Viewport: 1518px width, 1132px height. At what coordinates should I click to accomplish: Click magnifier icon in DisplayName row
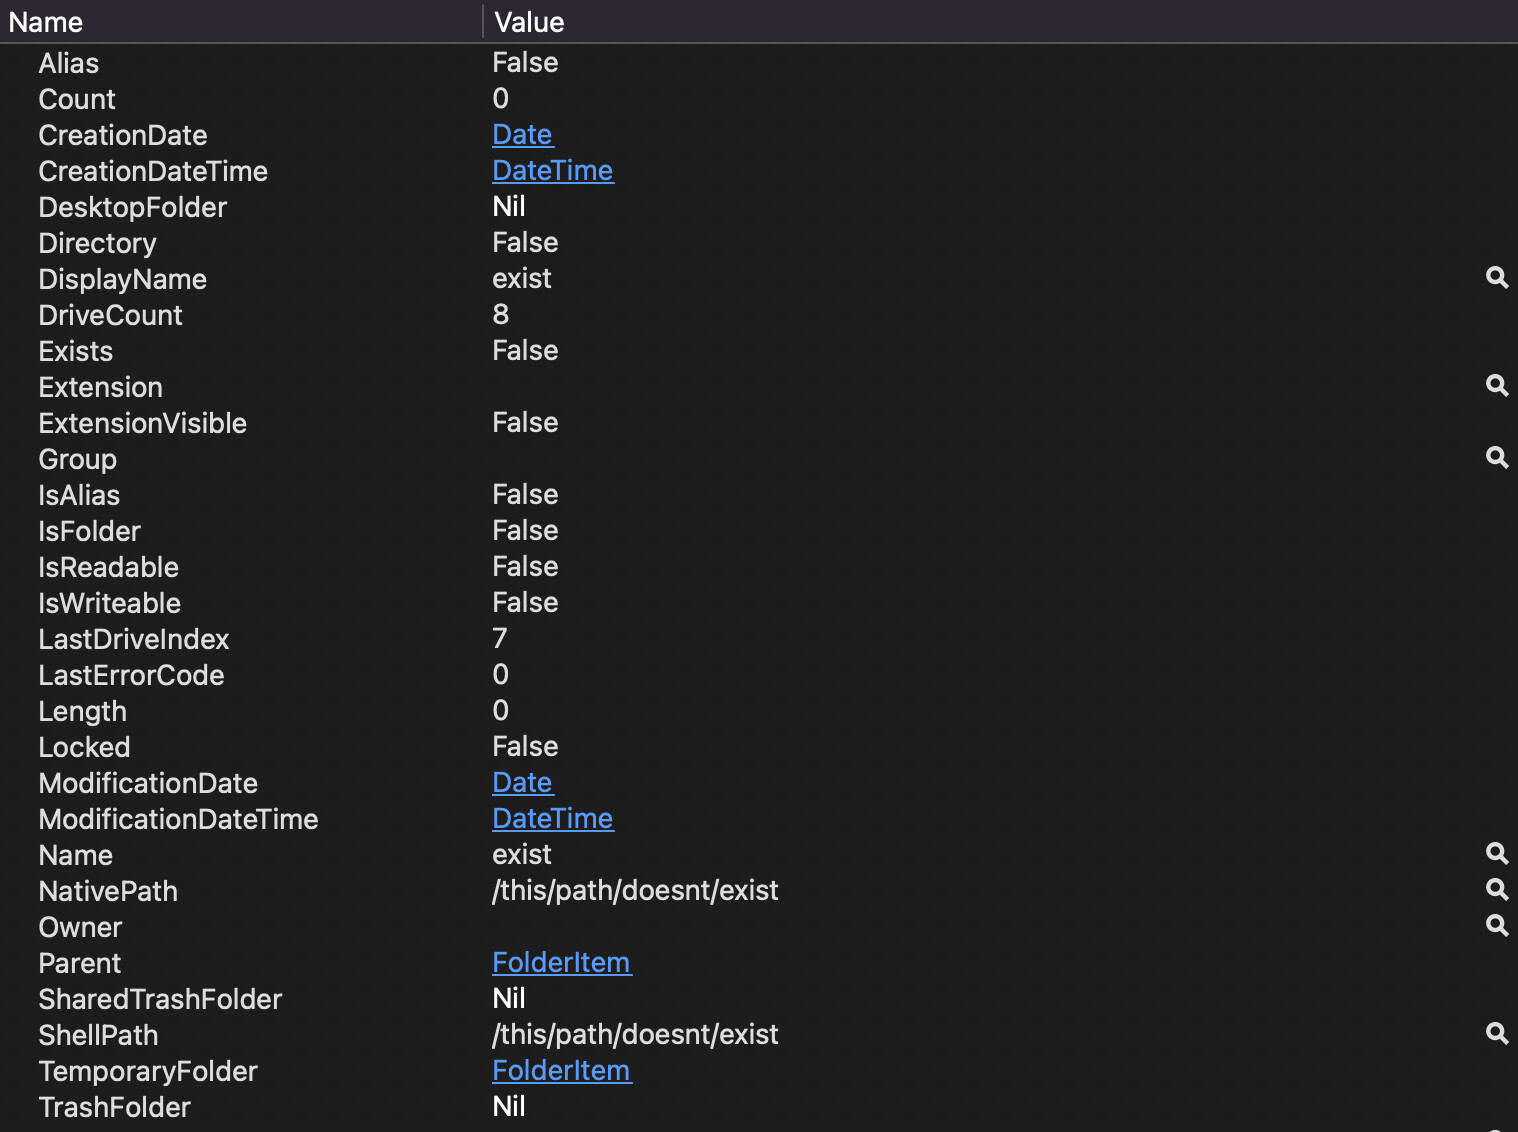click(x=1496, y=278)
